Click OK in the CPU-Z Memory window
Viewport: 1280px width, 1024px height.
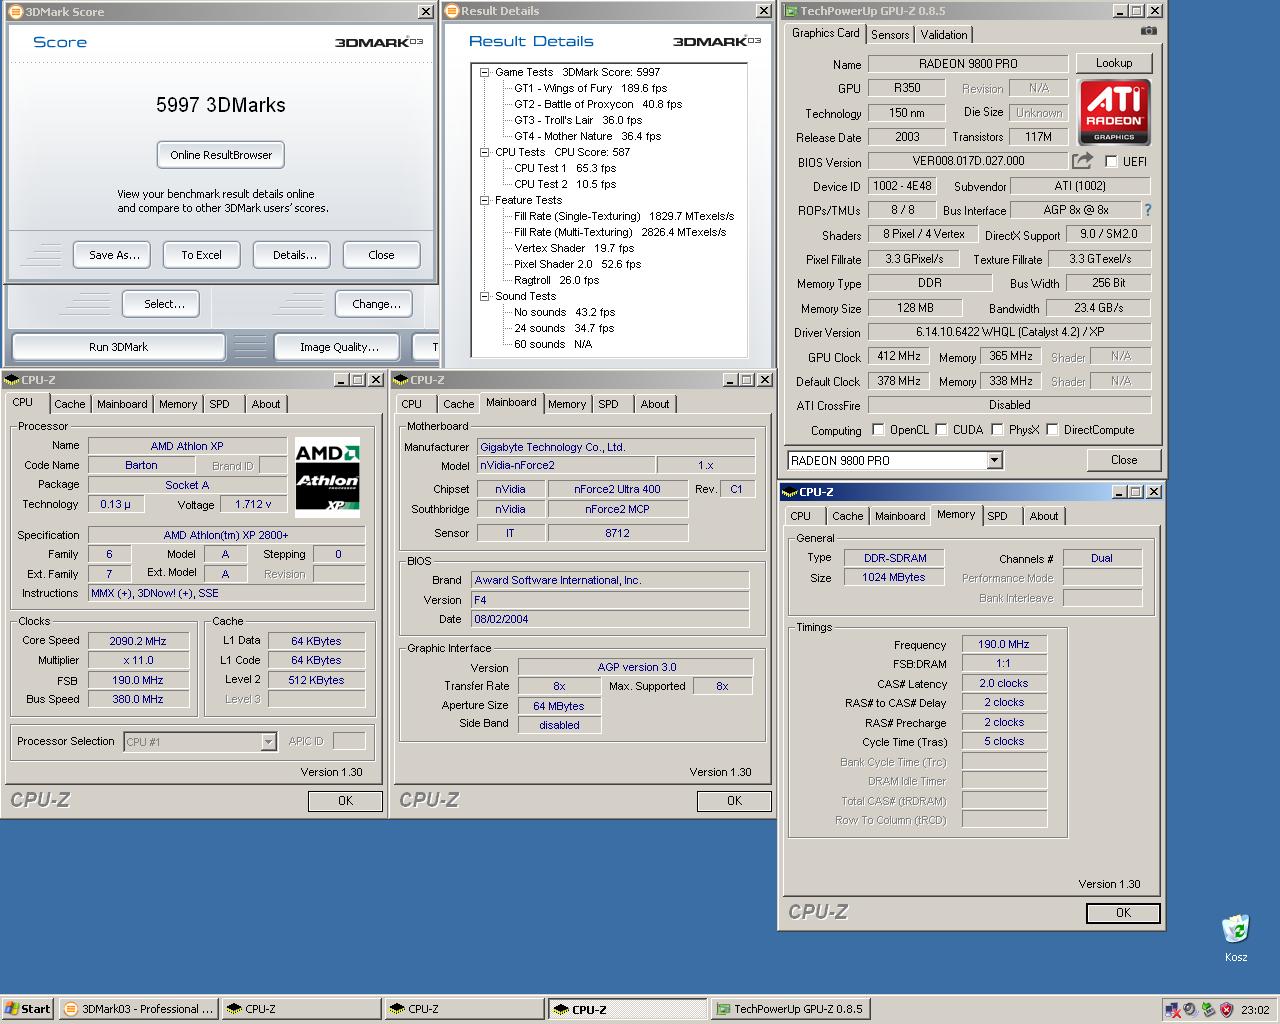[x=1123, y=913]
